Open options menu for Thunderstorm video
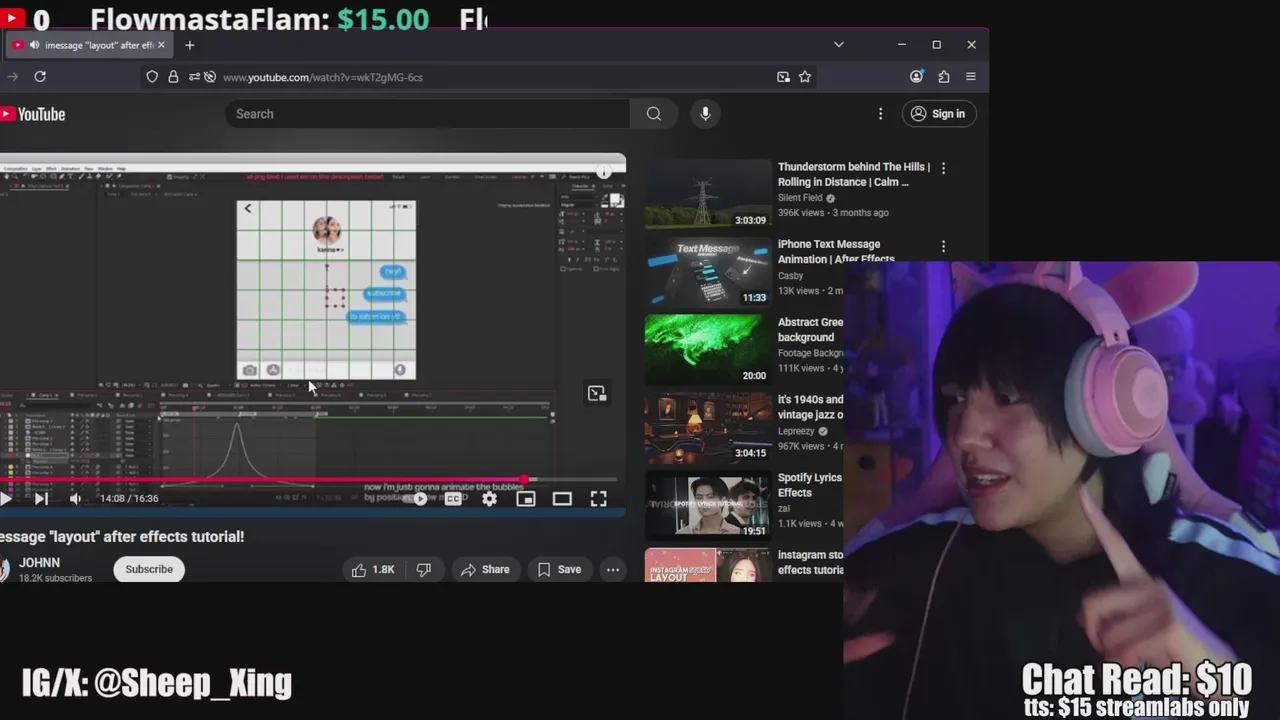 943,168
